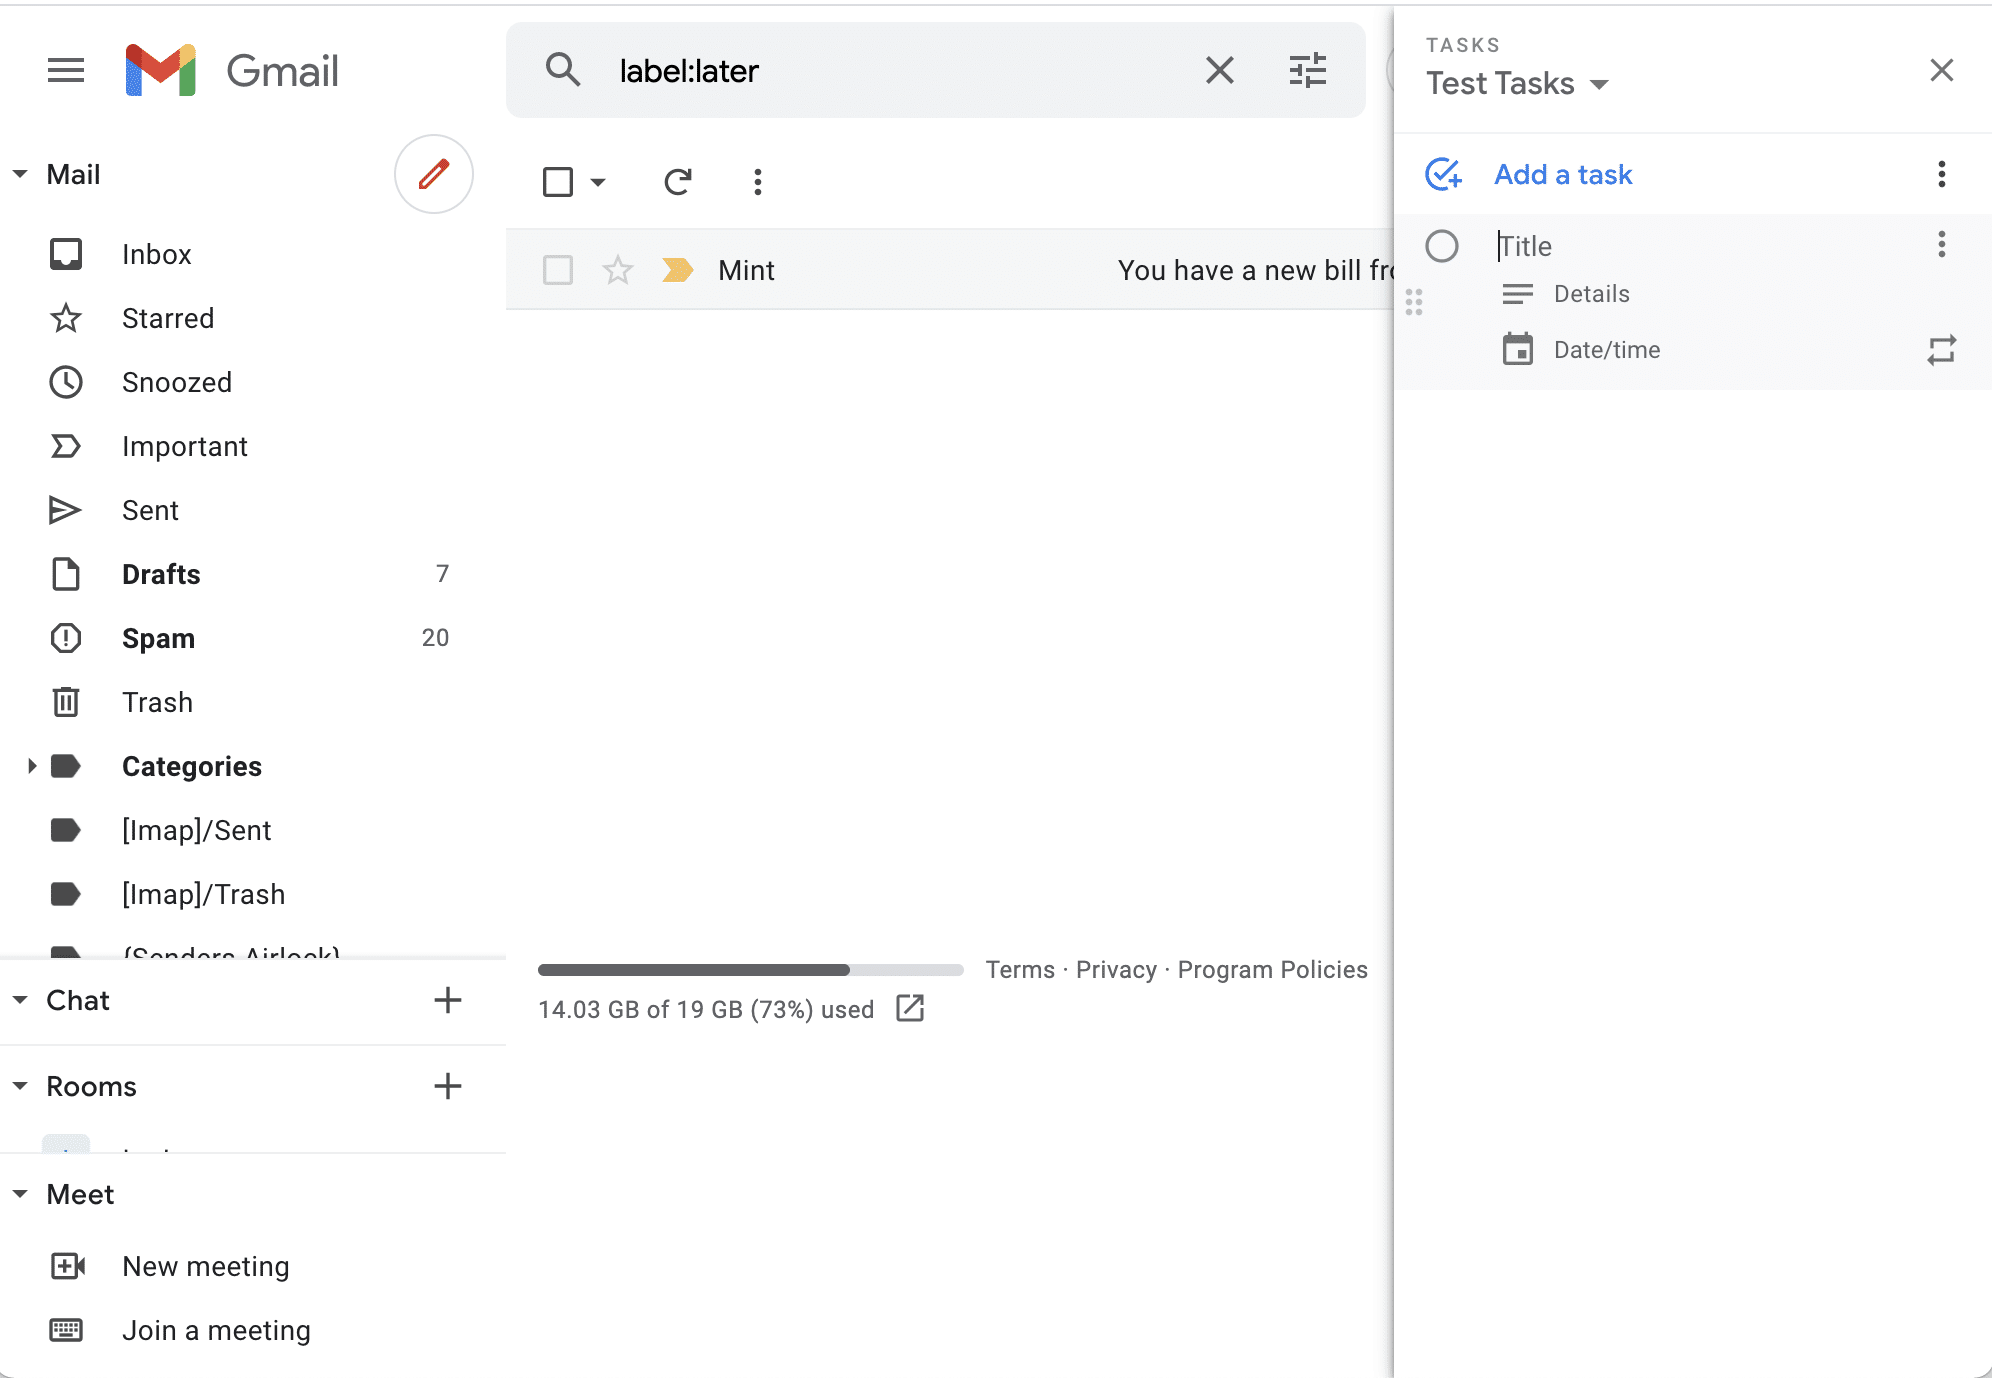1992x1378 pixels.
Task: Mark the new task complete circle
Action: (x=1441, y=246)
